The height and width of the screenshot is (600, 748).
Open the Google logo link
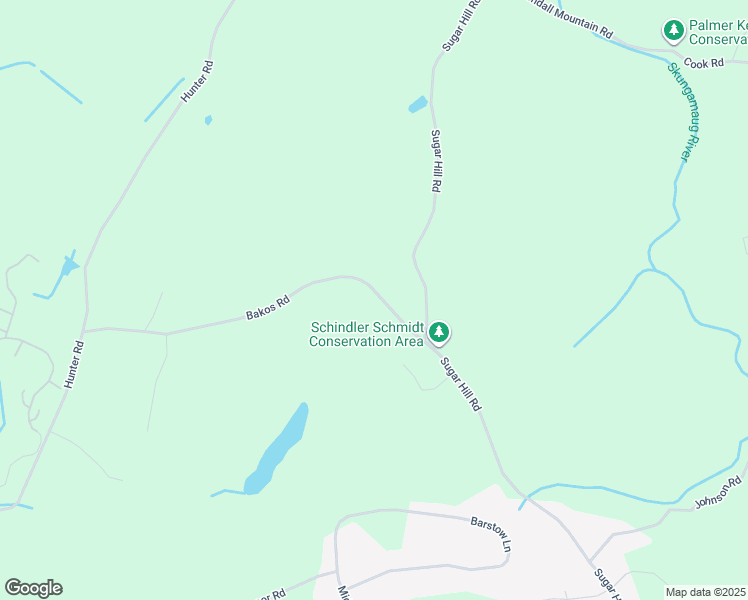click(34, 588)
